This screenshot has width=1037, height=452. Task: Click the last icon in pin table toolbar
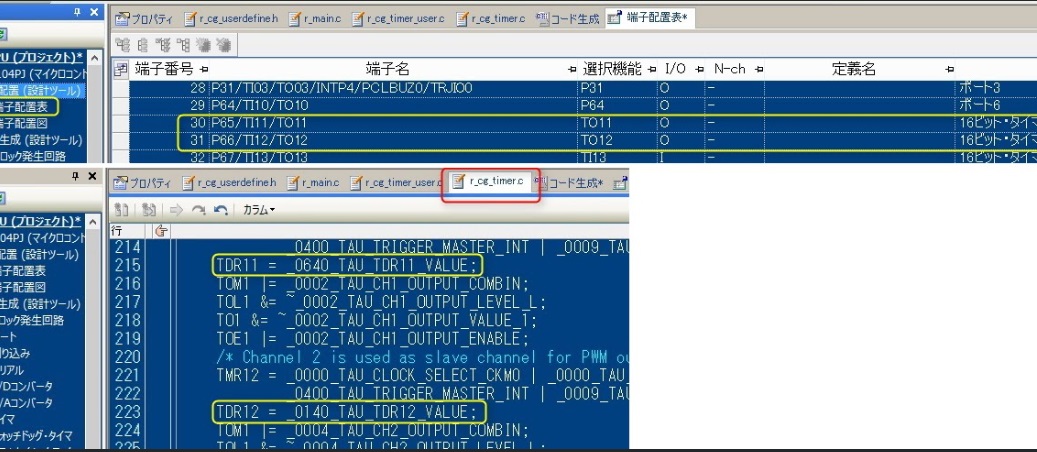pyautogui.click(x=225, y=45)
